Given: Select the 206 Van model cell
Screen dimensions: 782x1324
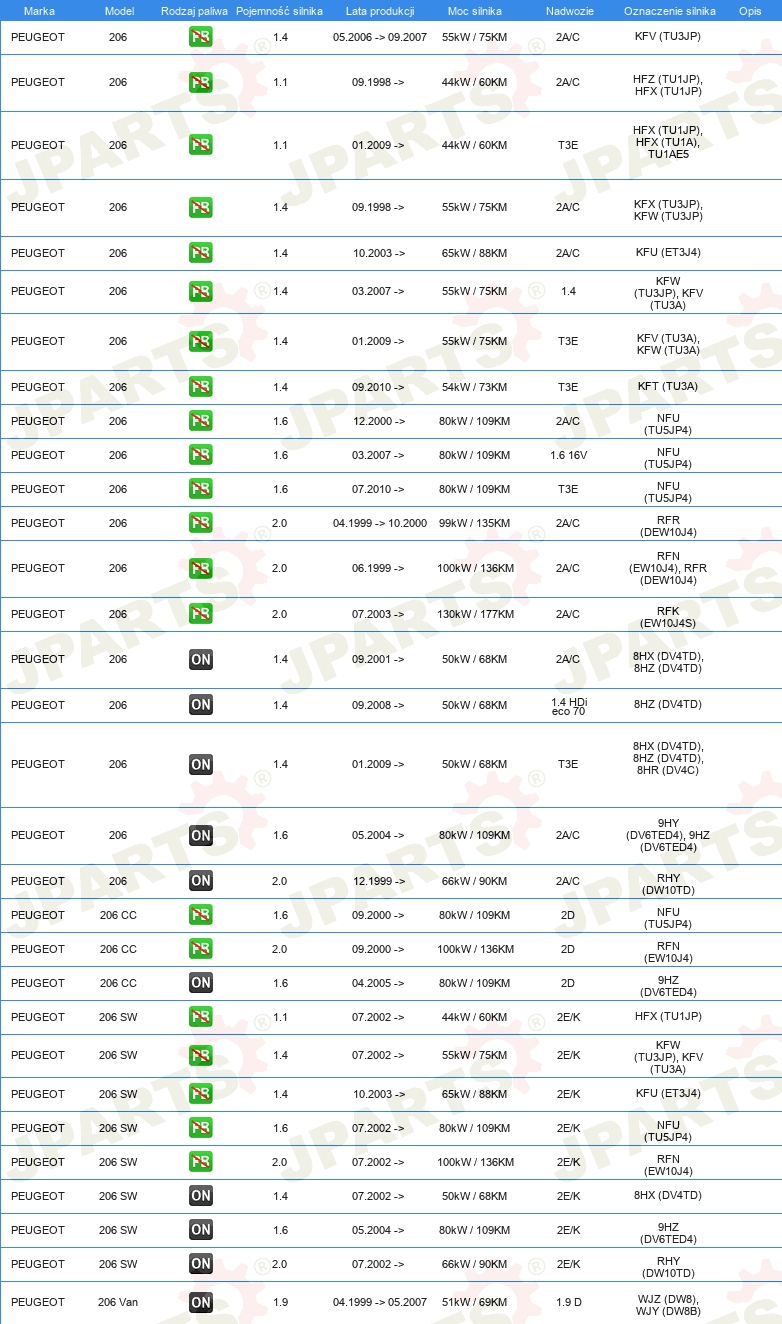Looking at the screenshot, I should [x=118, y=1302].
